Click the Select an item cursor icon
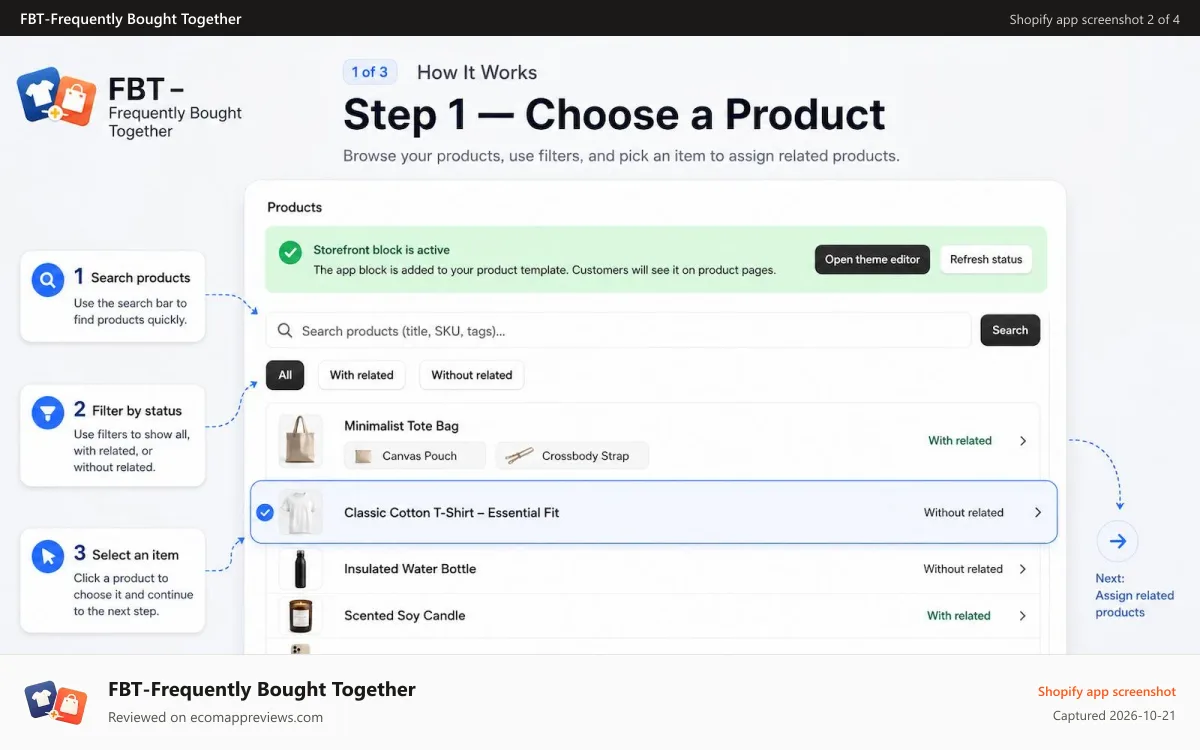Viewport: 1200px width, 750px height. 47,557
